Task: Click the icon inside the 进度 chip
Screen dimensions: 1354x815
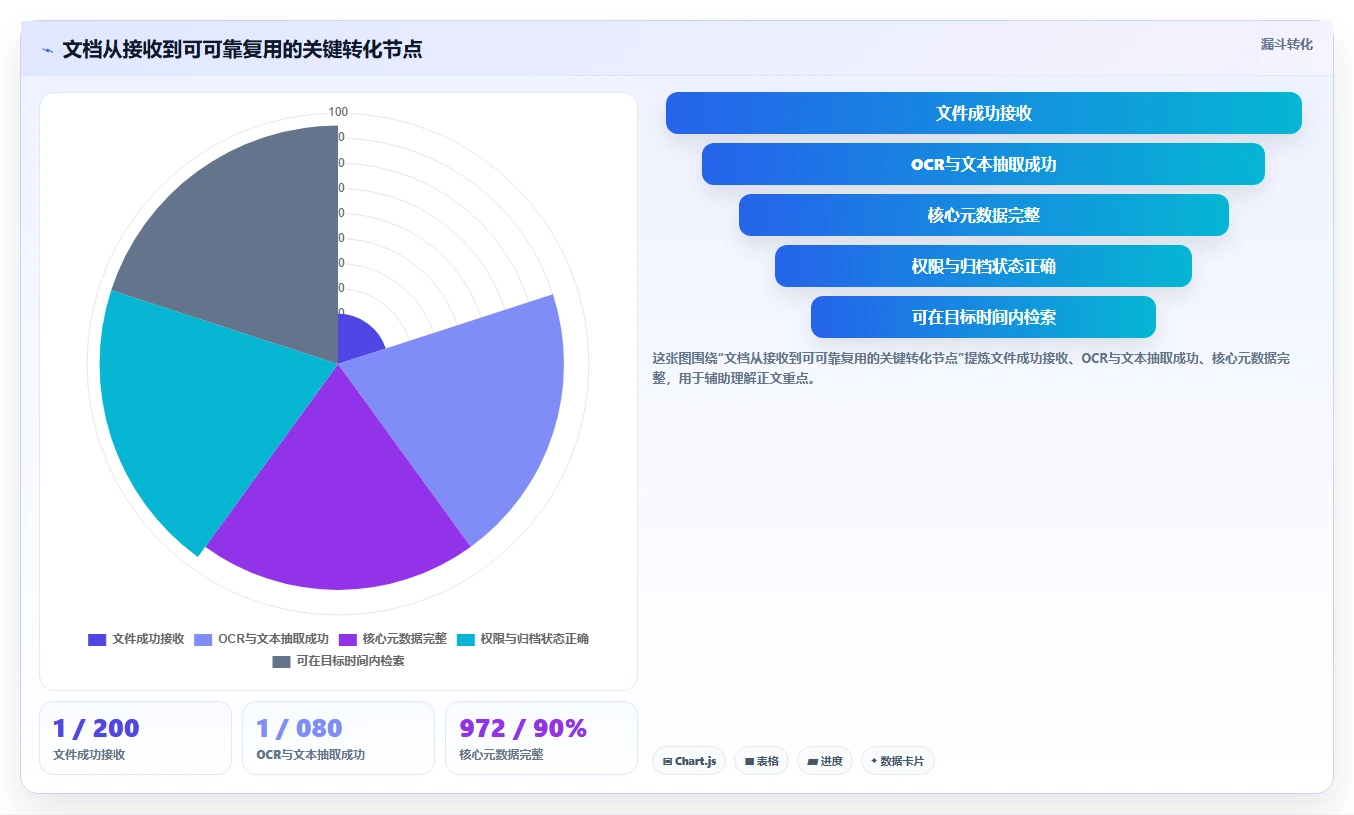Action: (x=812, y=762)
